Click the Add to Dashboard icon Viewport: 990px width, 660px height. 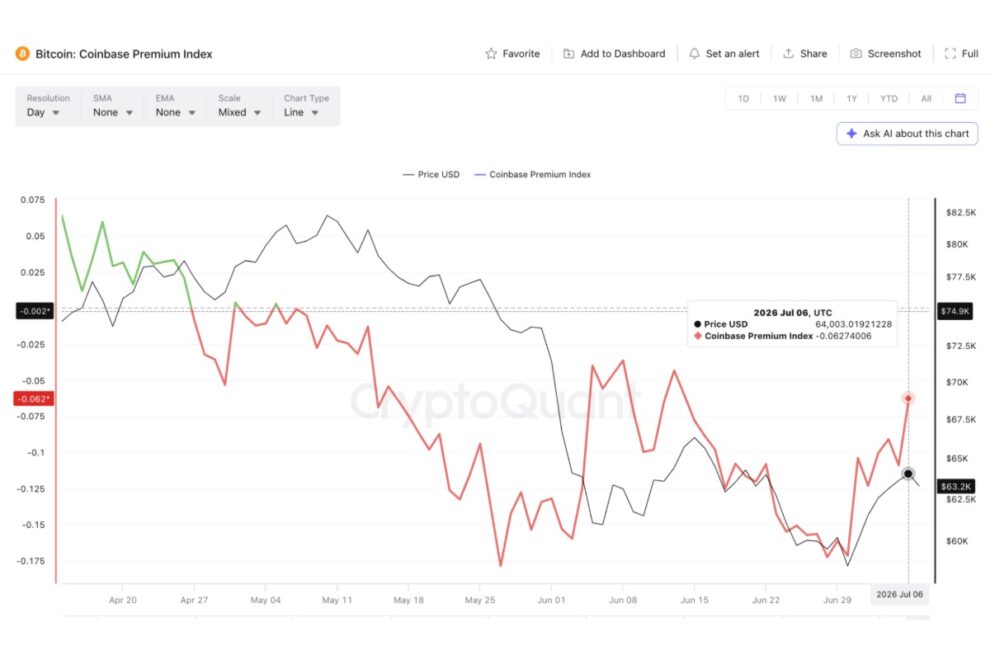(568, 54)
